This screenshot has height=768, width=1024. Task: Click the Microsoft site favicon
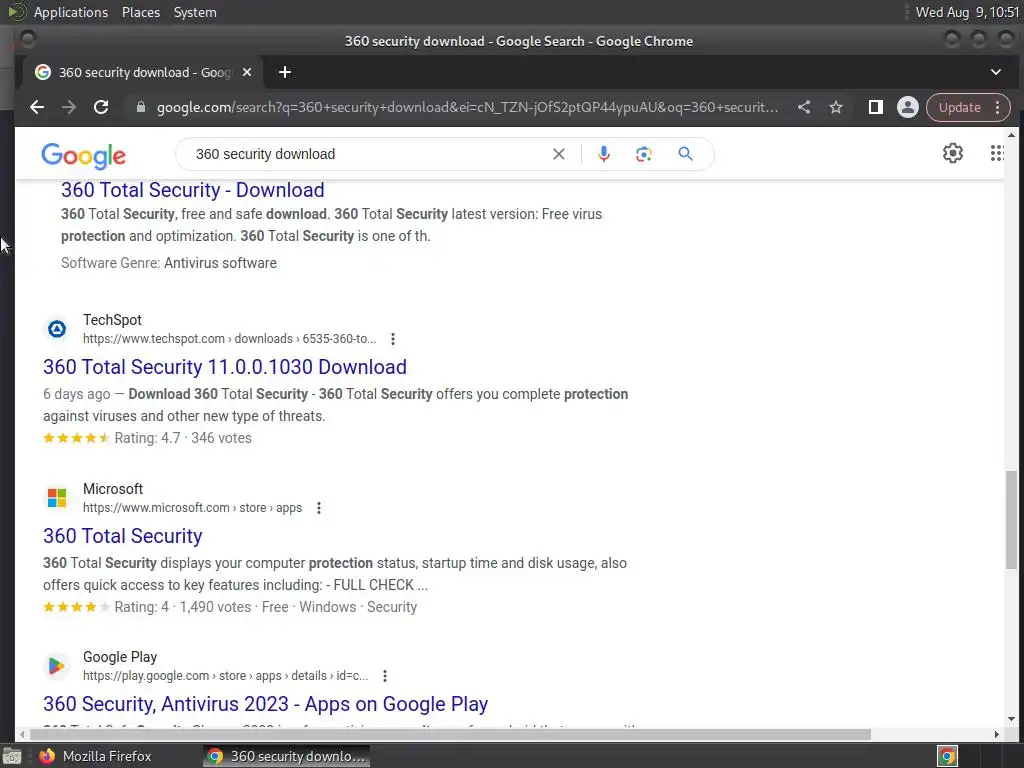[x=57, y=498]
